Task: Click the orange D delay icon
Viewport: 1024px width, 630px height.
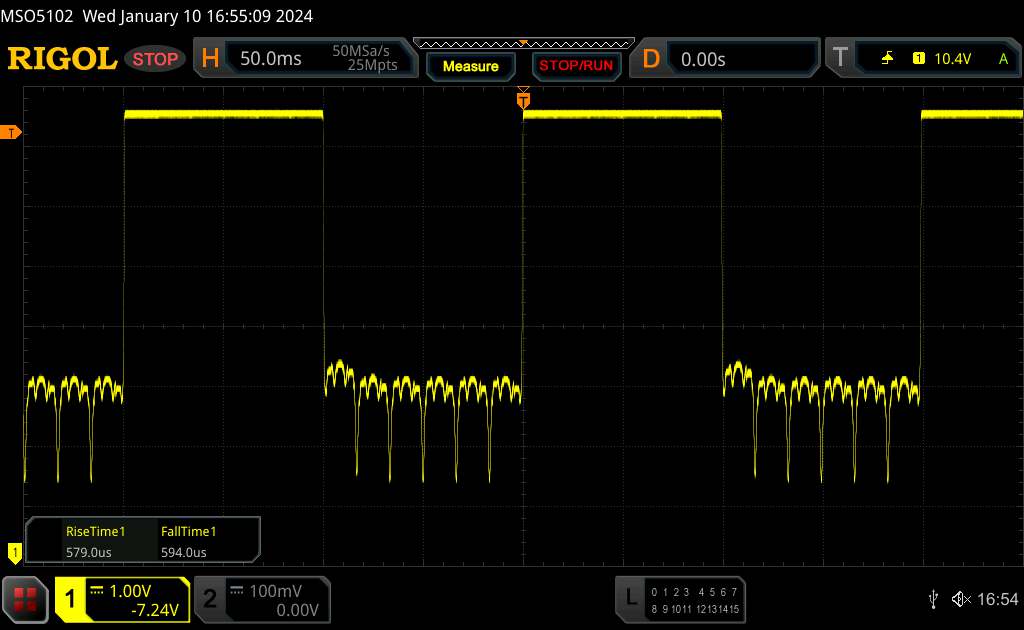Action: [x=651, y=59]
